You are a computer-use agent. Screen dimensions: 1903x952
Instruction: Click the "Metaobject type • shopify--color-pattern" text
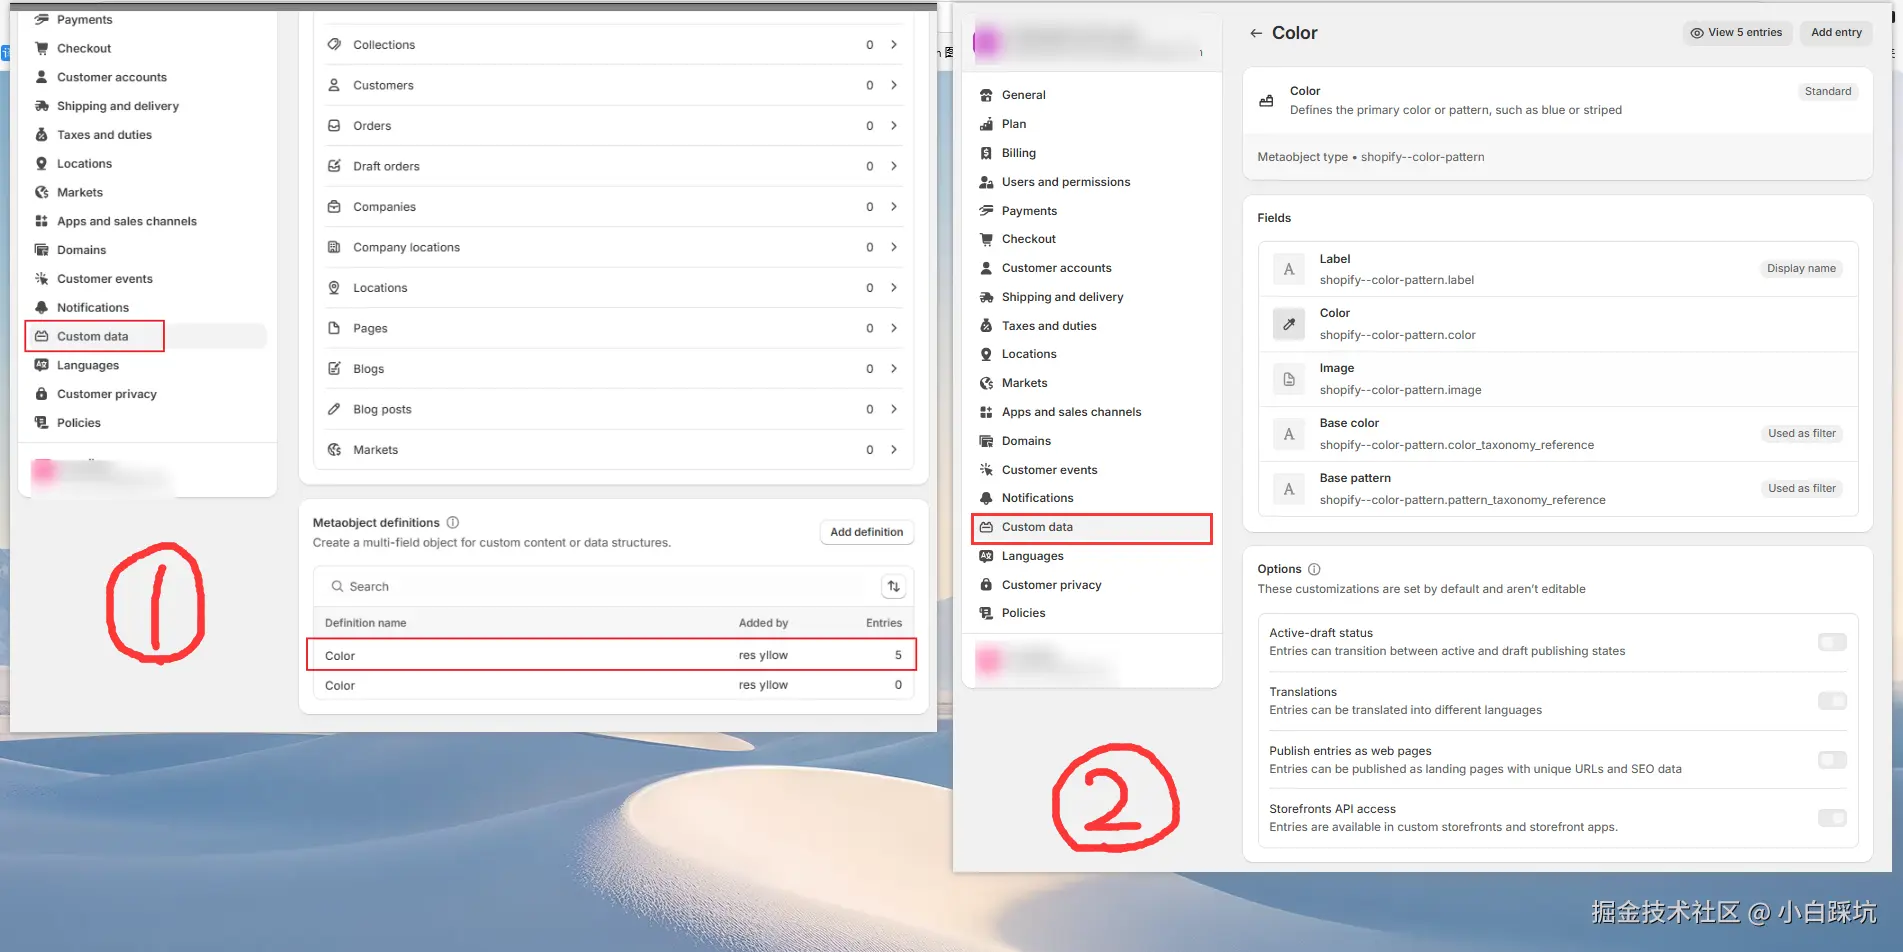1370,157
